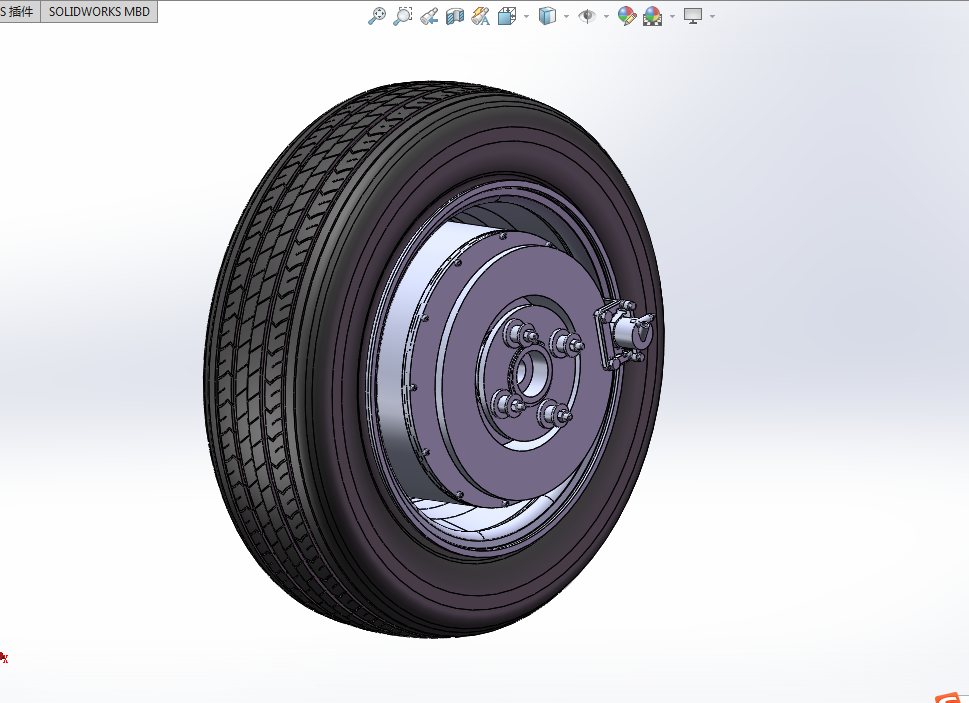Select the brake caliper part on the wheel
The width and height of the screenshot is (969, 703).
(x=623, y=334)
